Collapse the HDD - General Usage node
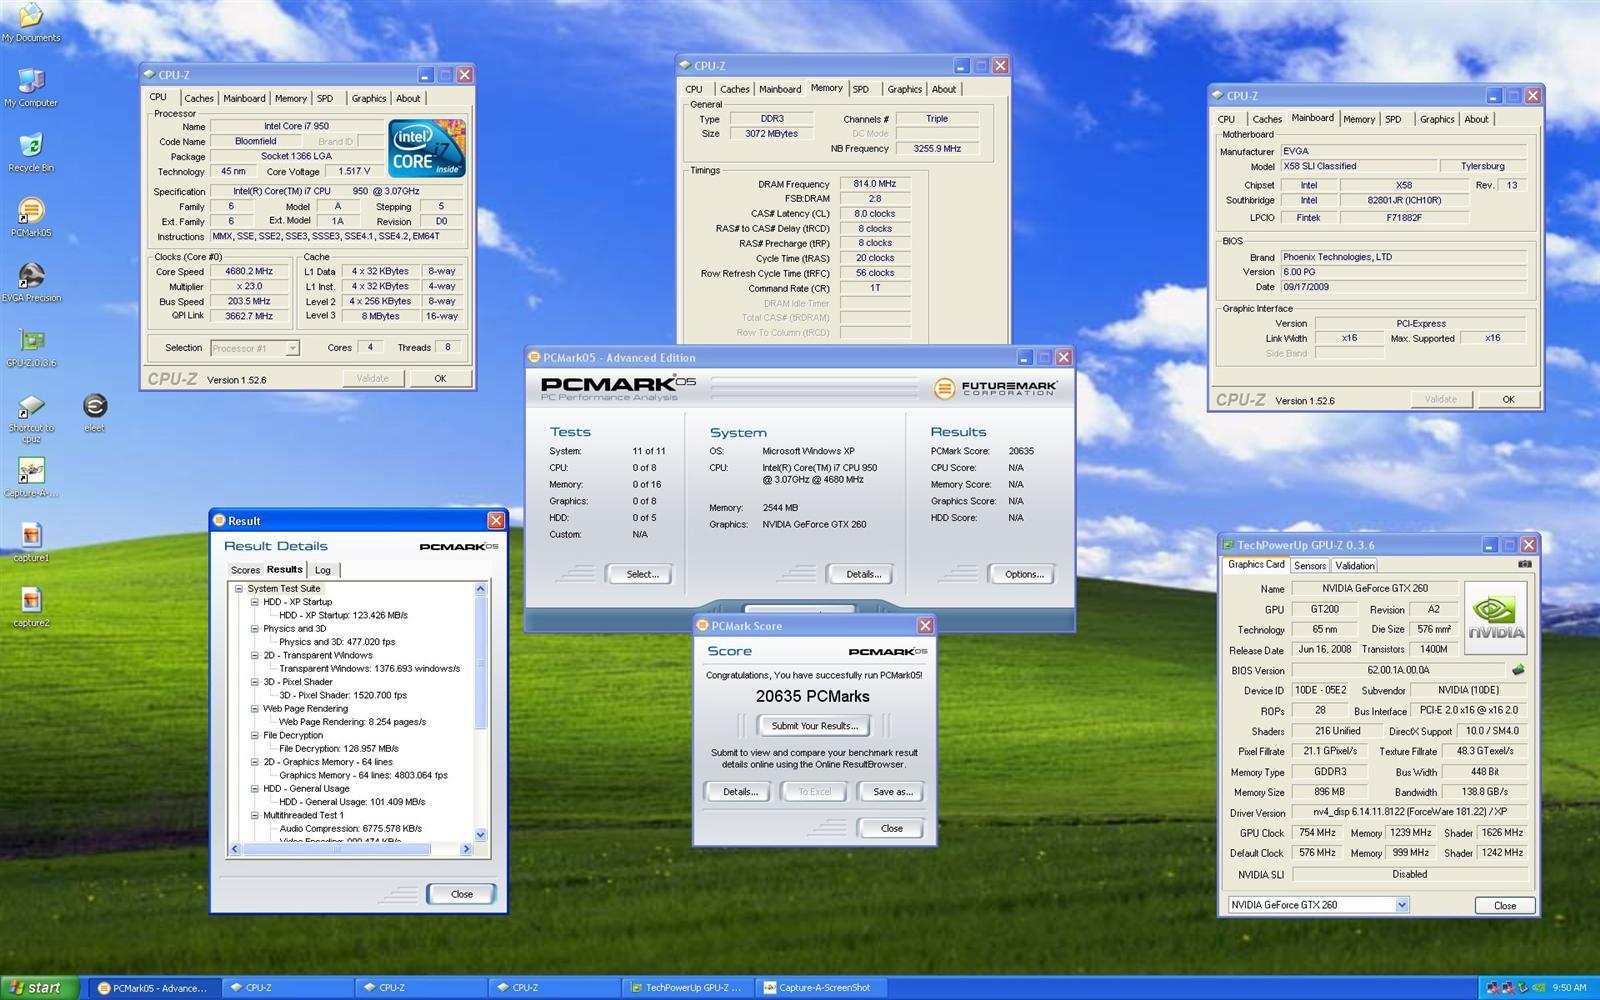The width and height of the screenshot is (1600, 1000). click(255, 789)
